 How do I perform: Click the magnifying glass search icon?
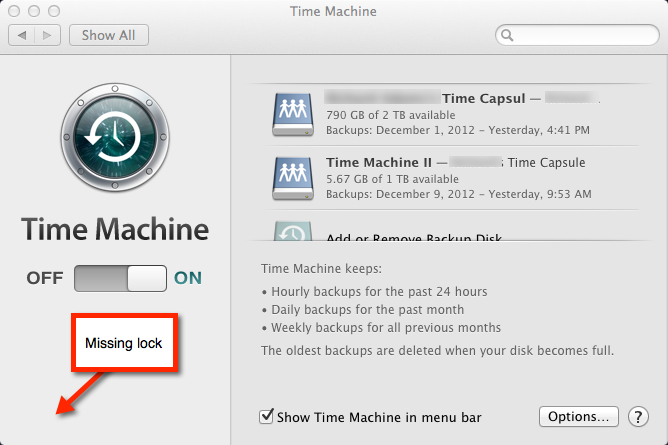point(507,35)
